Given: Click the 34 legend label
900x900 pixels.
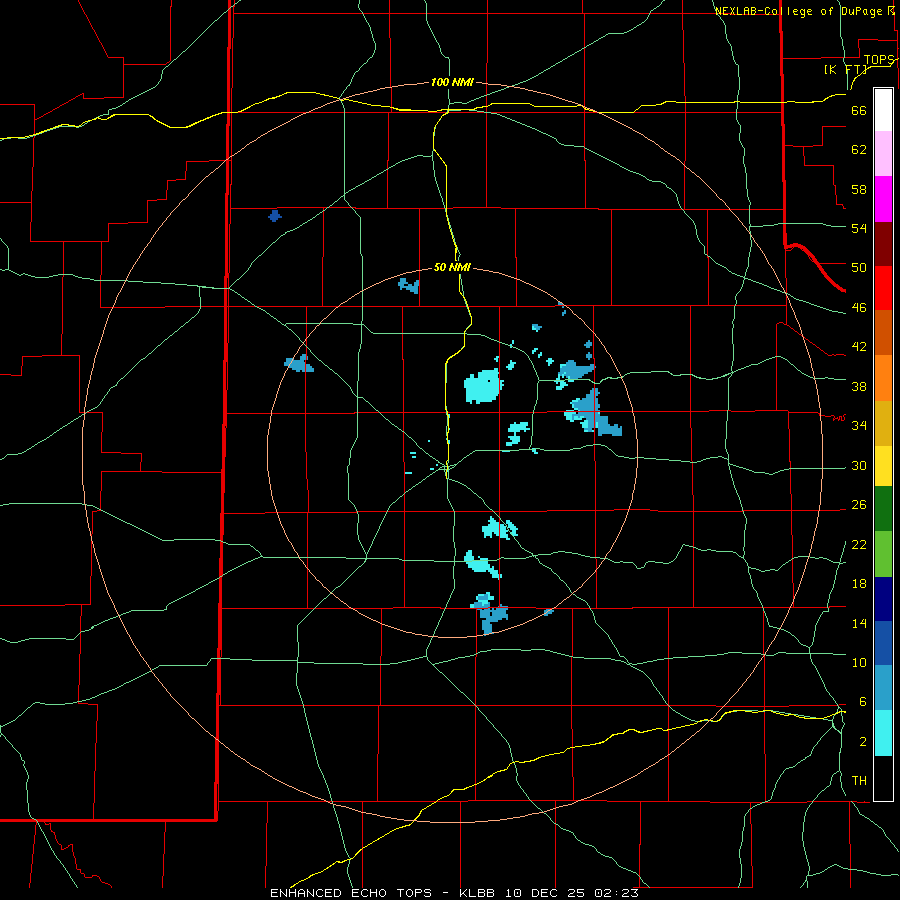Looking at the screenshot, I should [x=859, y=426].
